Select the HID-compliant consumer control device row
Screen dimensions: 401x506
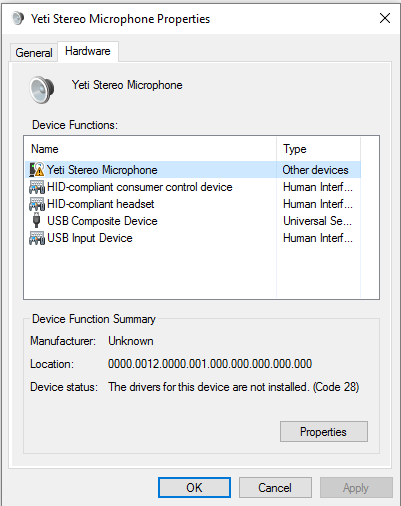point(193,187)
